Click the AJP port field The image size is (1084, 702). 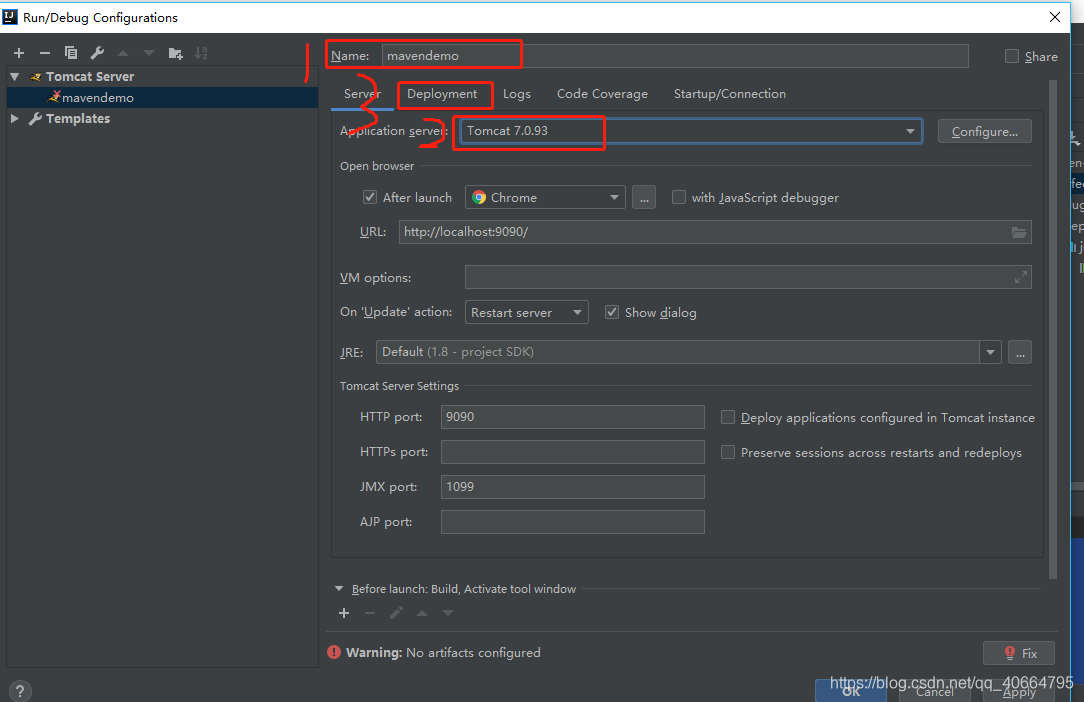572,522
